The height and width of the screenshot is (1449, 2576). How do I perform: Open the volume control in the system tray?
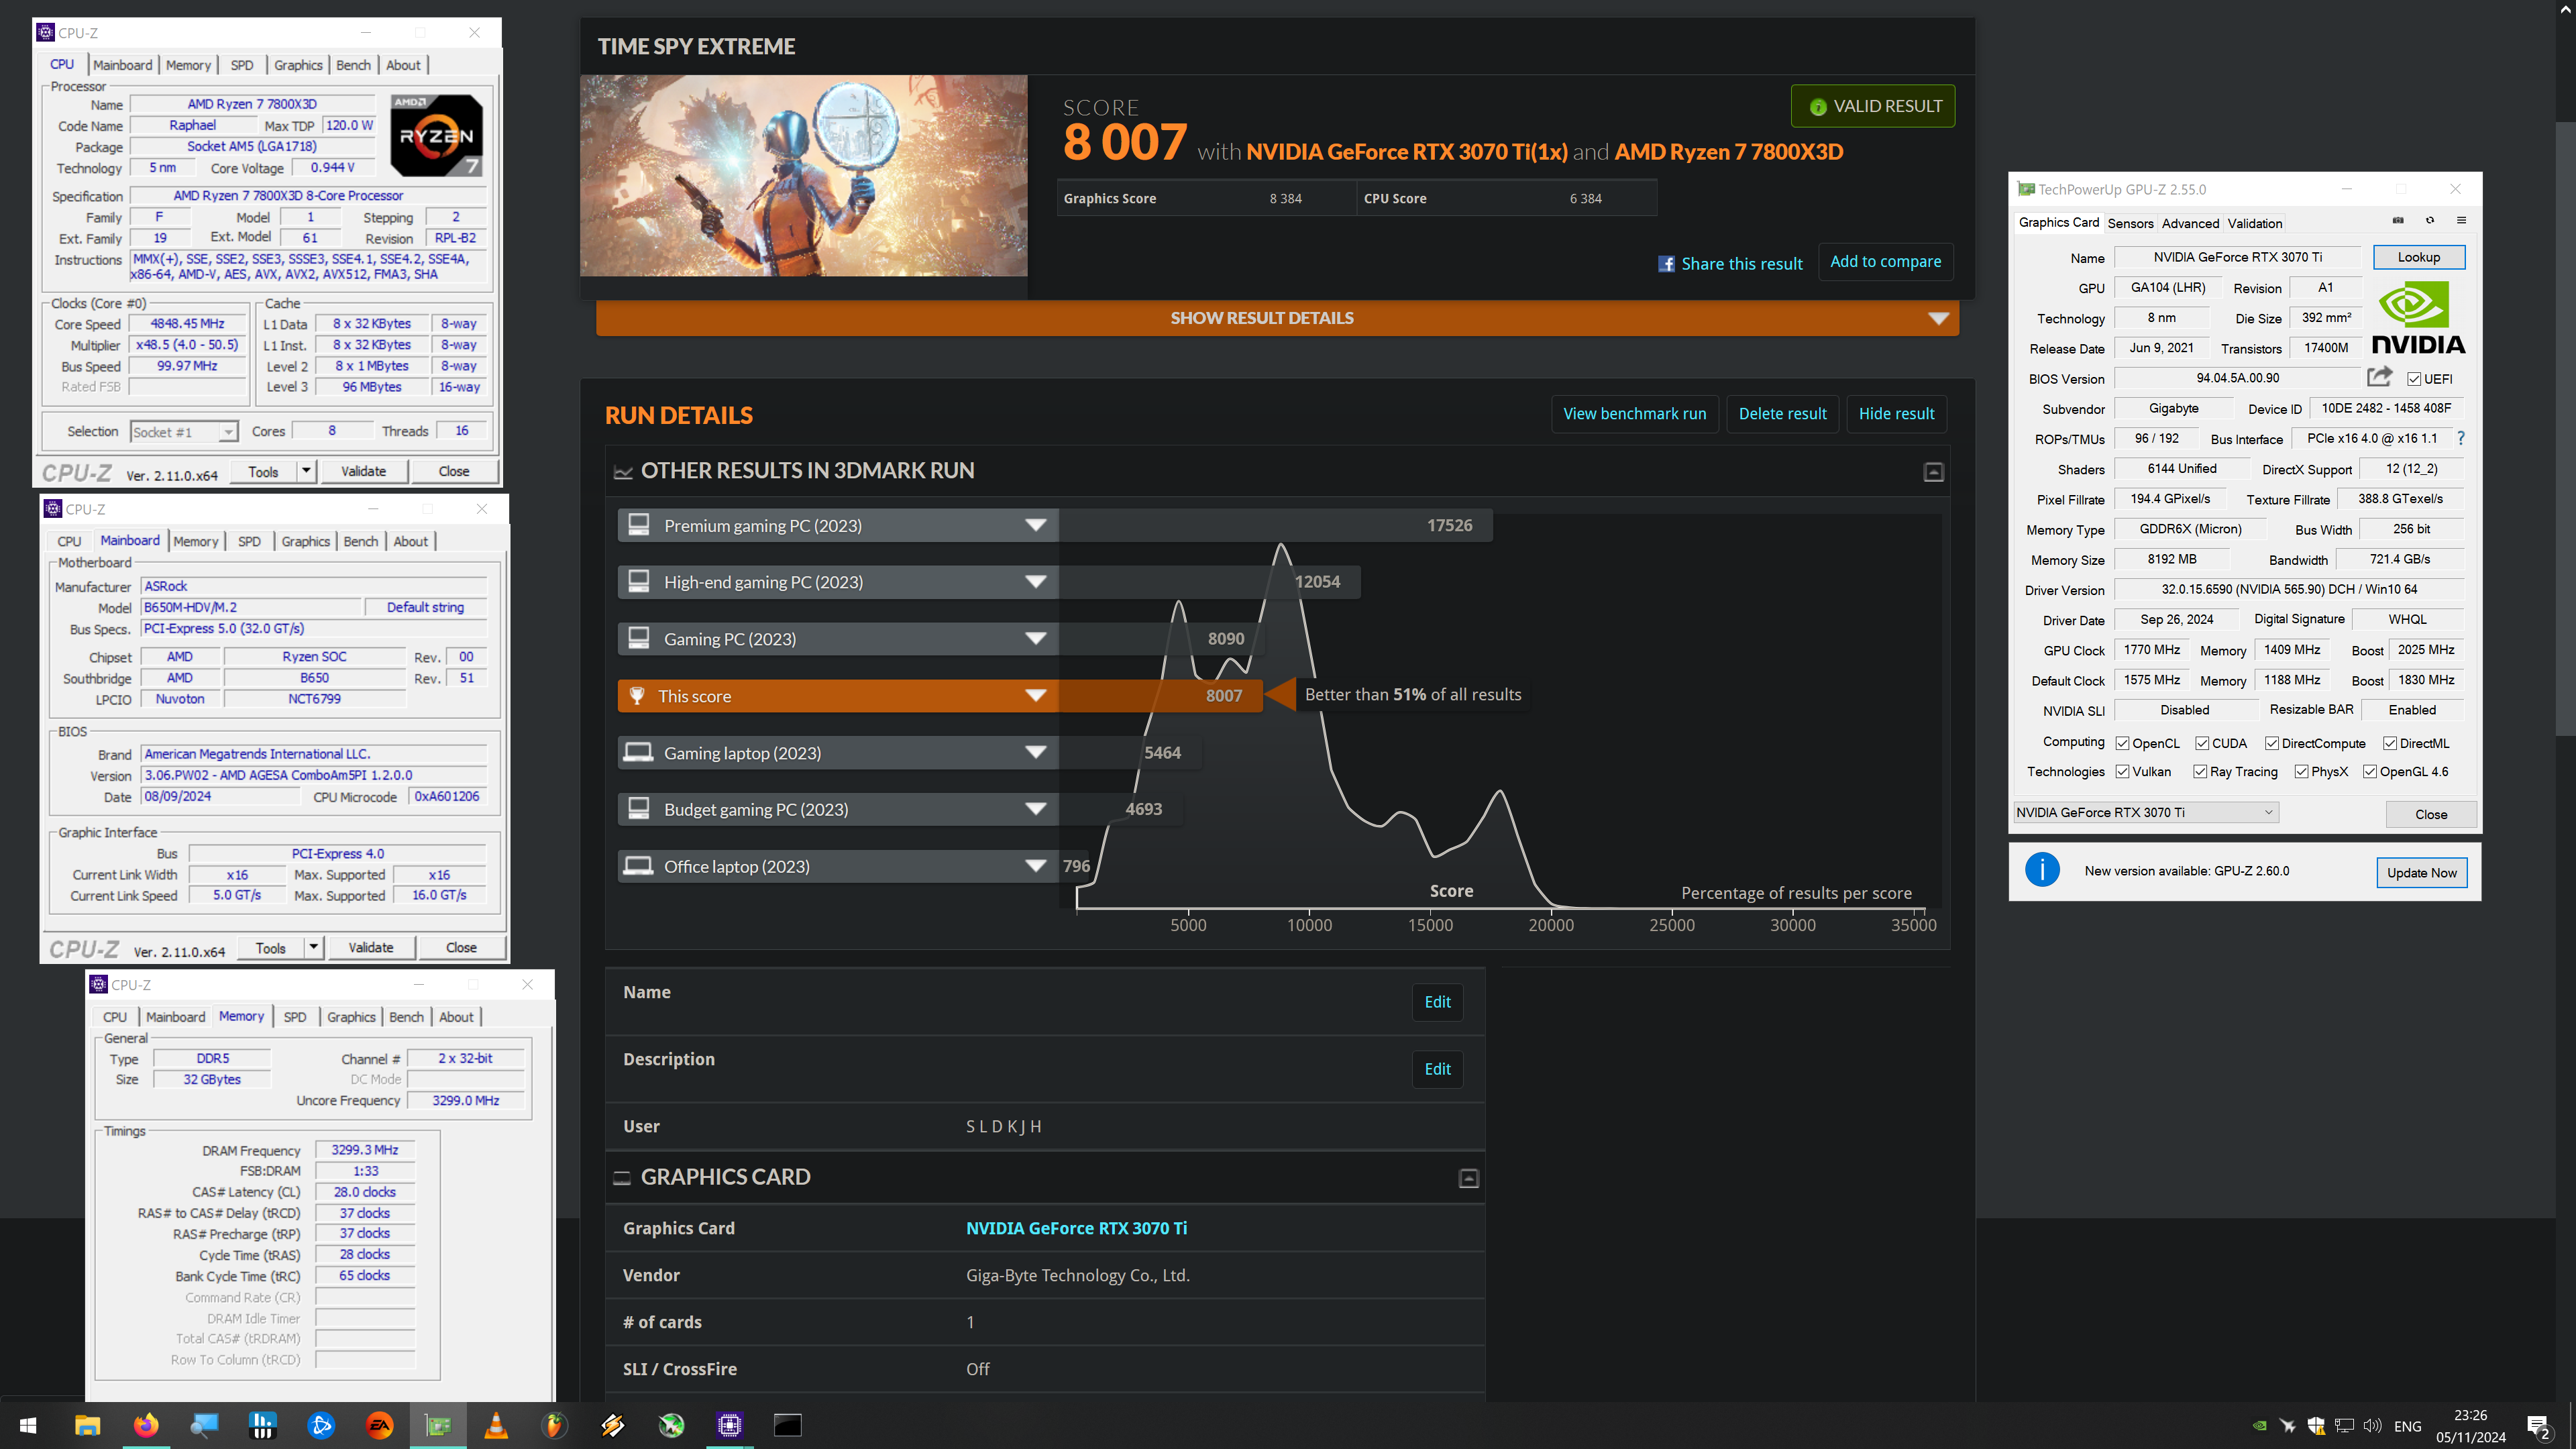pyautogui.click(x=2372, y=1425)
